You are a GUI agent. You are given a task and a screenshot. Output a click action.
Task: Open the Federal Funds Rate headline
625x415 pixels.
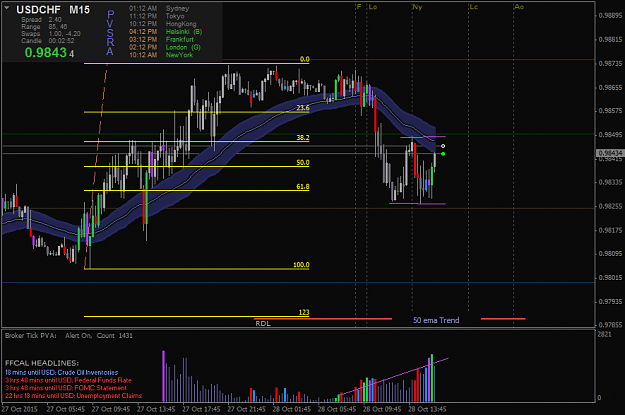68,380
